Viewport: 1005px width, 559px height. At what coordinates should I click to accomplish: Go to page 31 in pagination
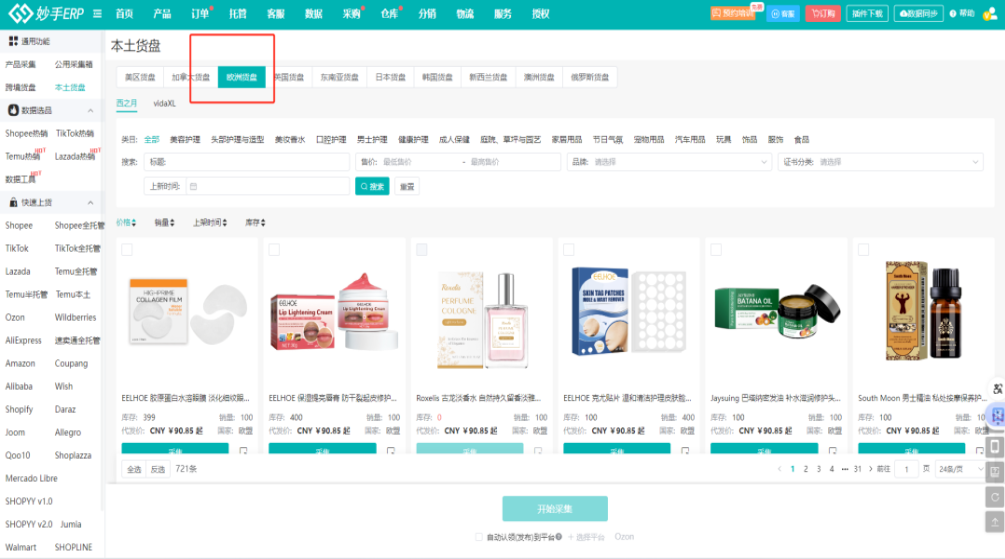858,469
